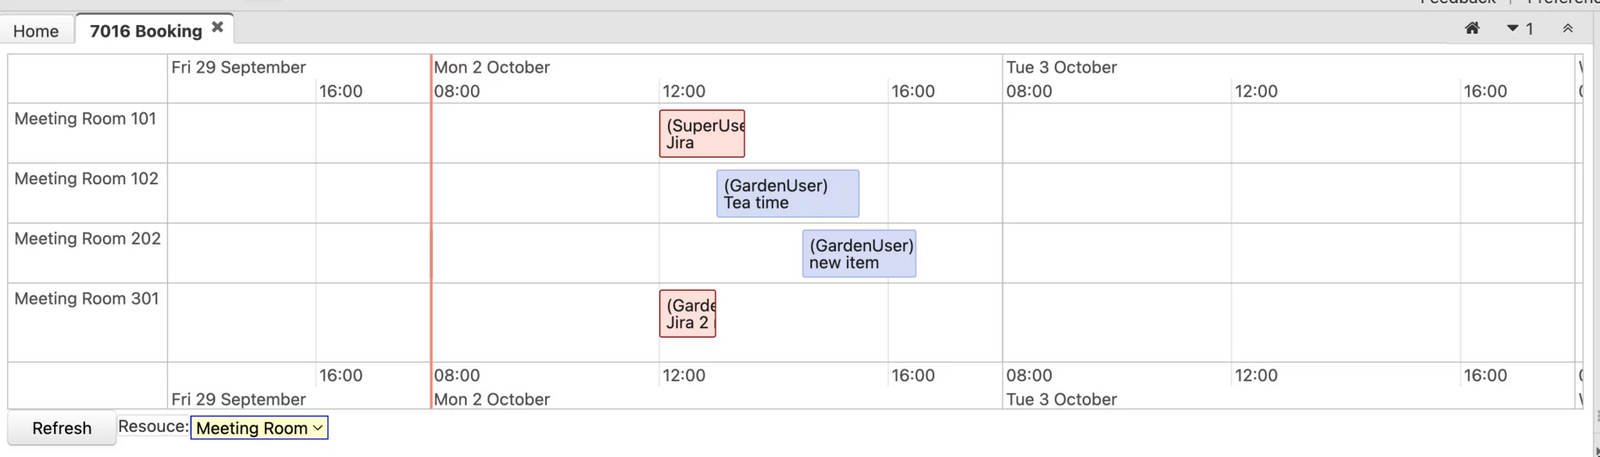The image size is (1600, 457).
Task: Select the GardenUser Tea time booking
Action: (x=787, y=194)
